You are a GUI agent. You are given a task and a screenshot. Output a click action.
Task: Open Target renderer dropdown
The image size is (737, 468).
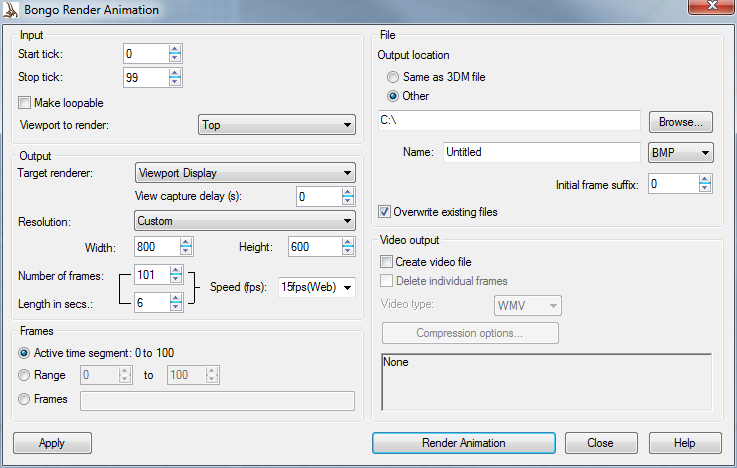click(245, 173)
